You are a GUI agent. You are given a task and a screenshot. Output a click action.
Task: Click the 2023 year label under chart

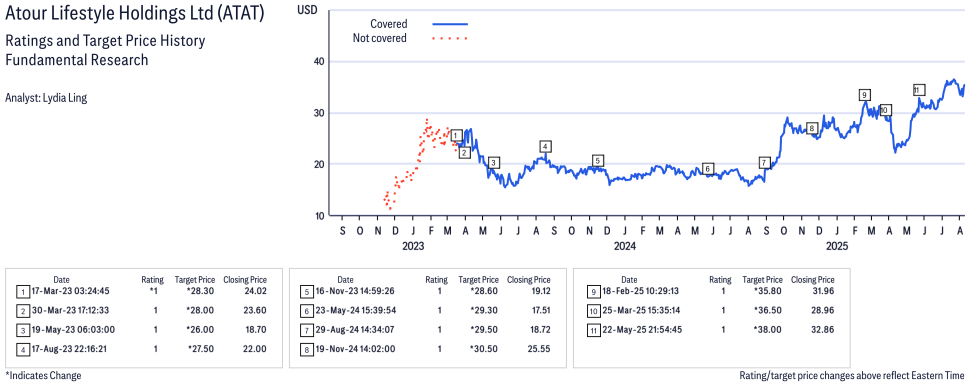click(x=413, y=246)
